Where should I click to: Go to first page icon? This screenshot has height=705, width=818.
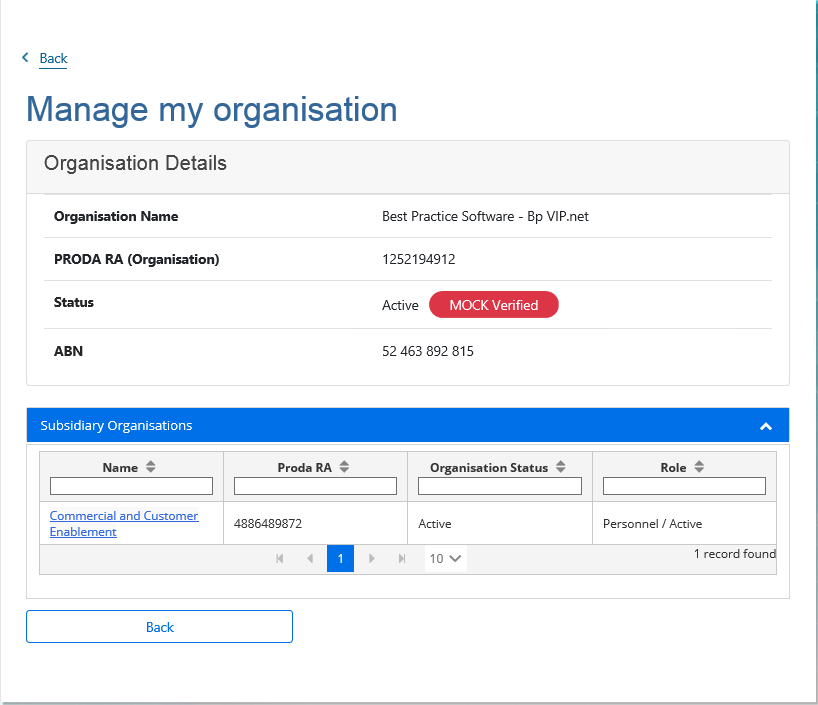tap(280, 558)
